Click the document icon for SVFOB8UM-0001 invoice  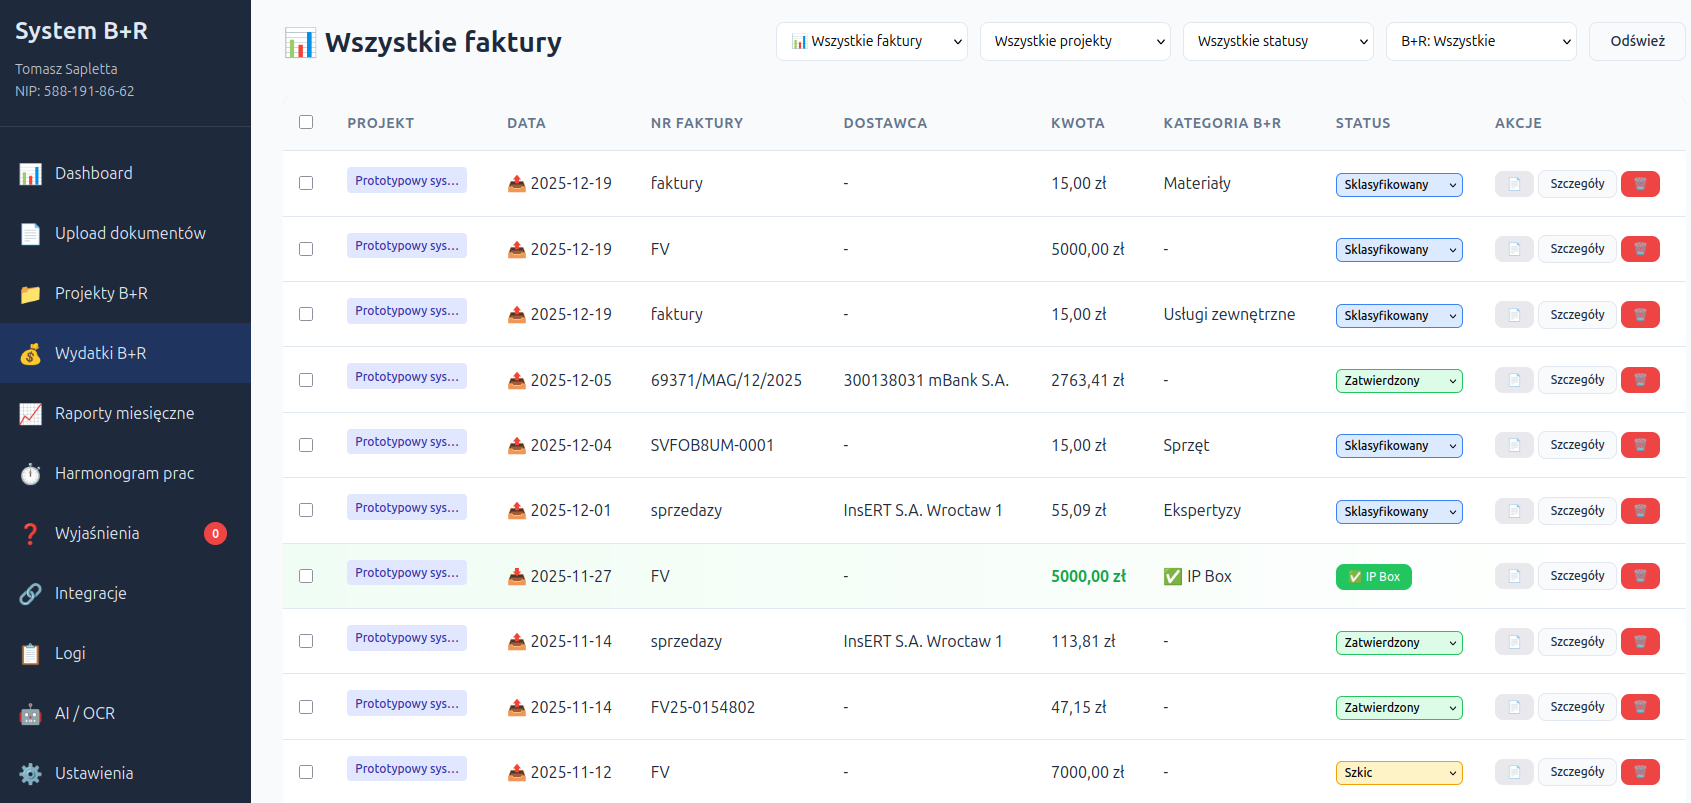(1513, 445)
